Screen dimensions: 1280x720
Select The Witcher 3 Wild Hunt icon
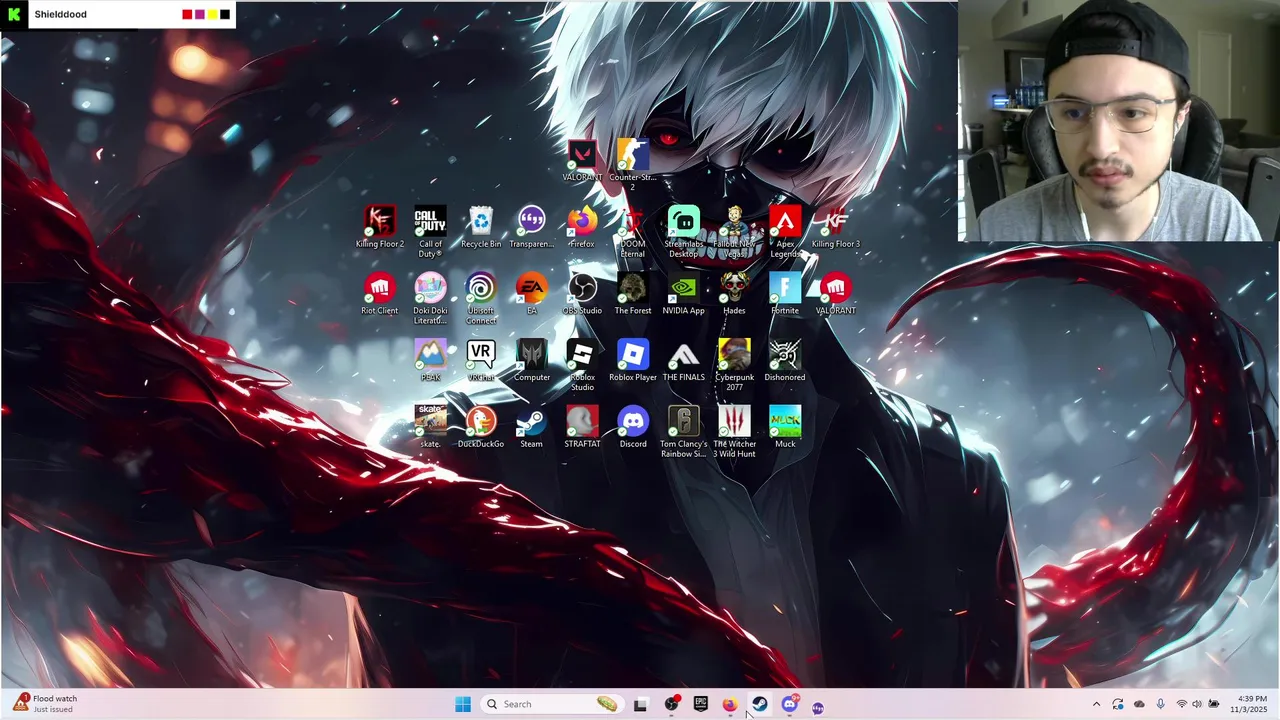pos(734,432)
